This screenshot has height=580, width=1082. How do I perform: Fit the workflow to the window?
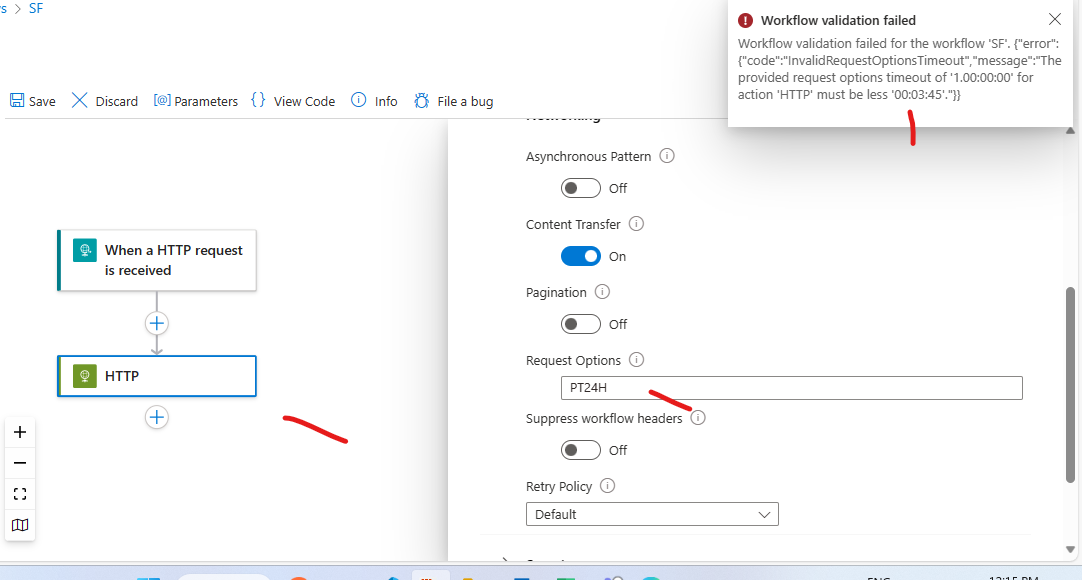pyautogui.click(x=20, y=493)
